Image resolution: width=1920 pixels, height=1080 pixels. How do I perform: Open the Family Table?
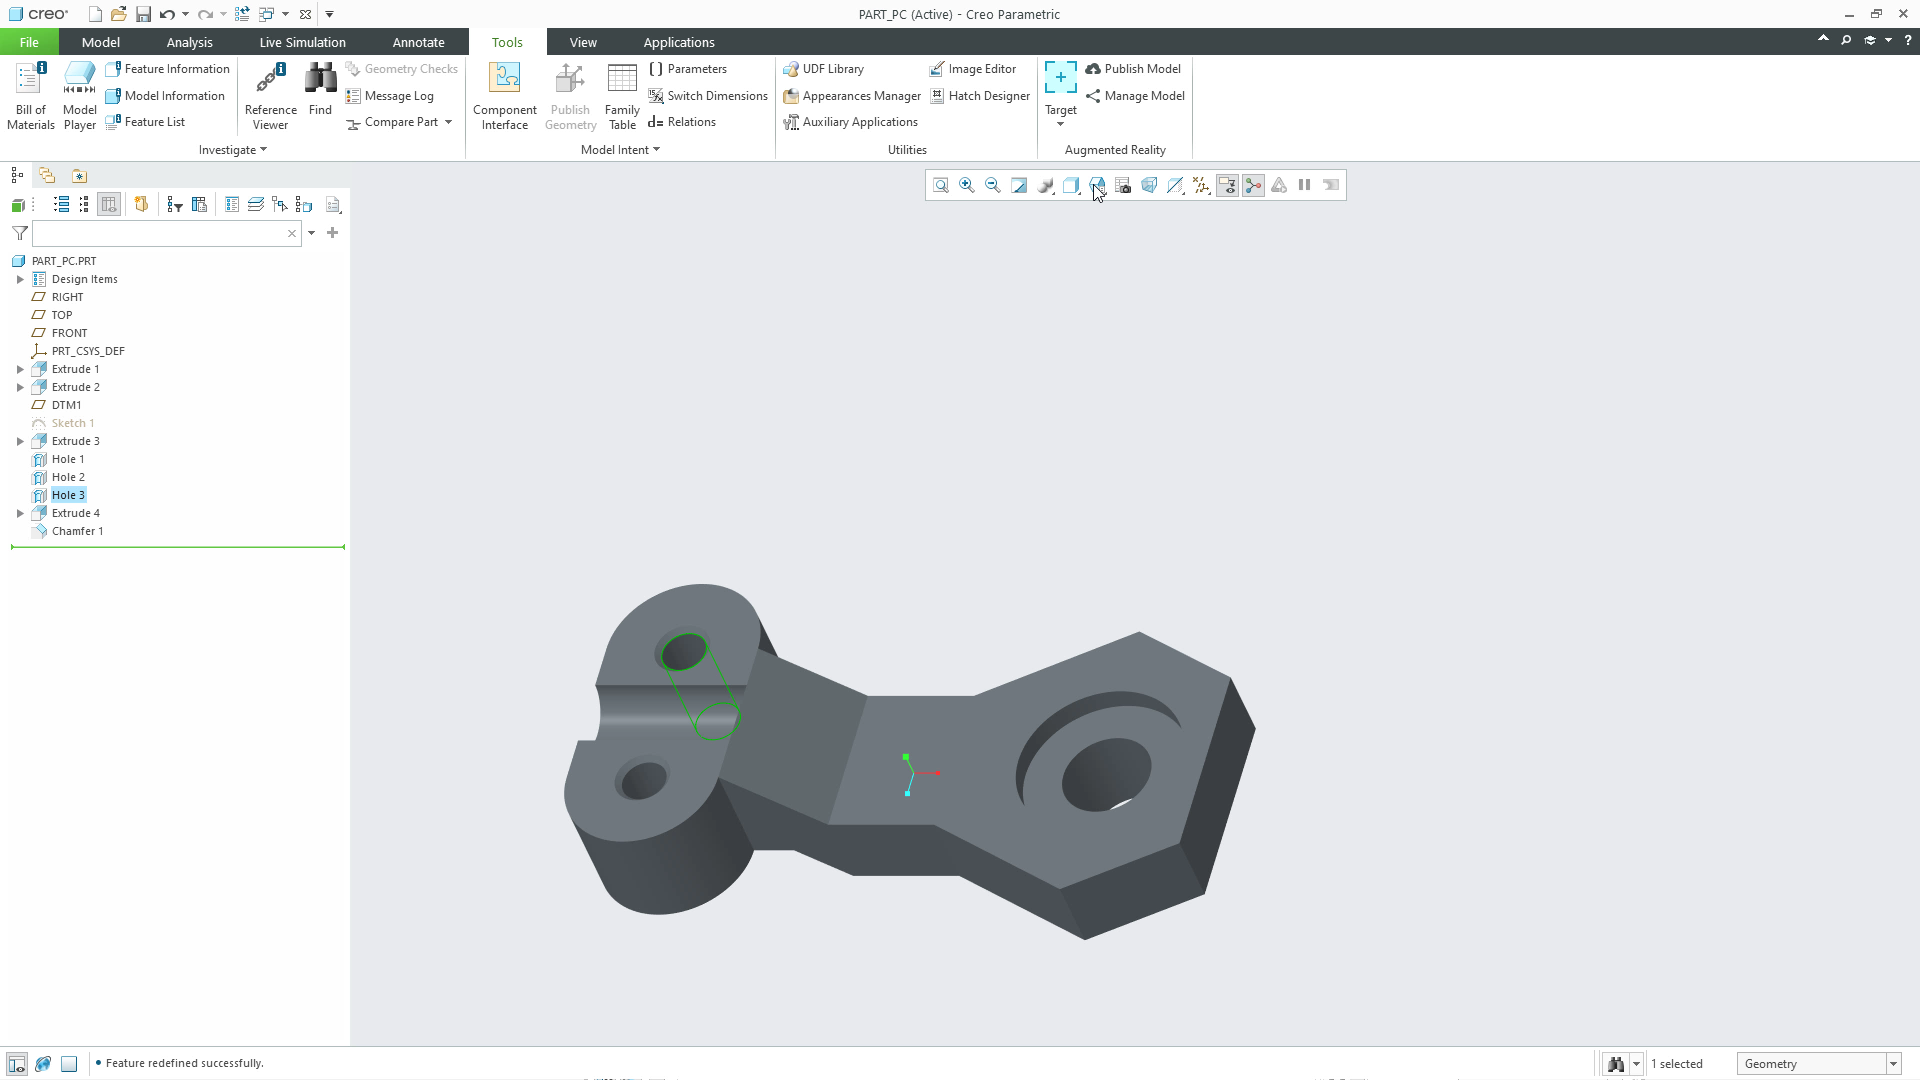(622, 96)
